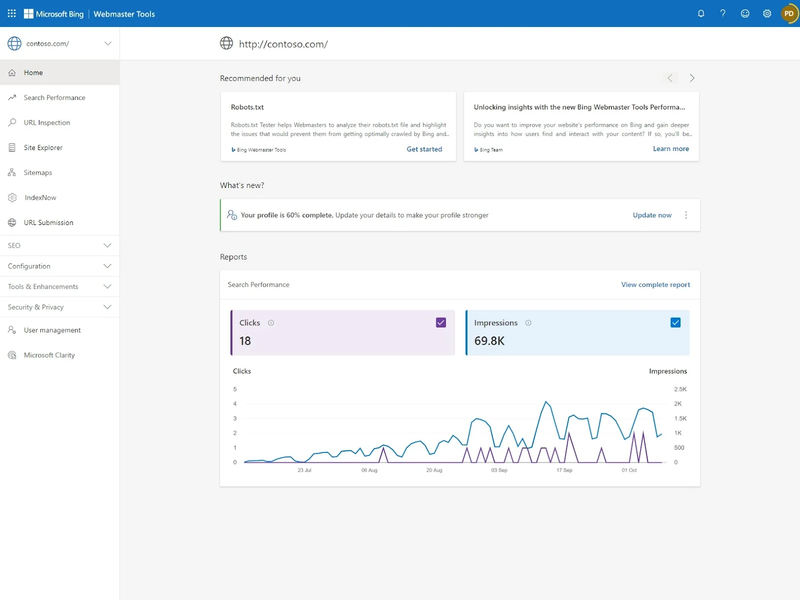
Task: Open the View complete report link
Action: pyautogui.click(x=655, y=285)
